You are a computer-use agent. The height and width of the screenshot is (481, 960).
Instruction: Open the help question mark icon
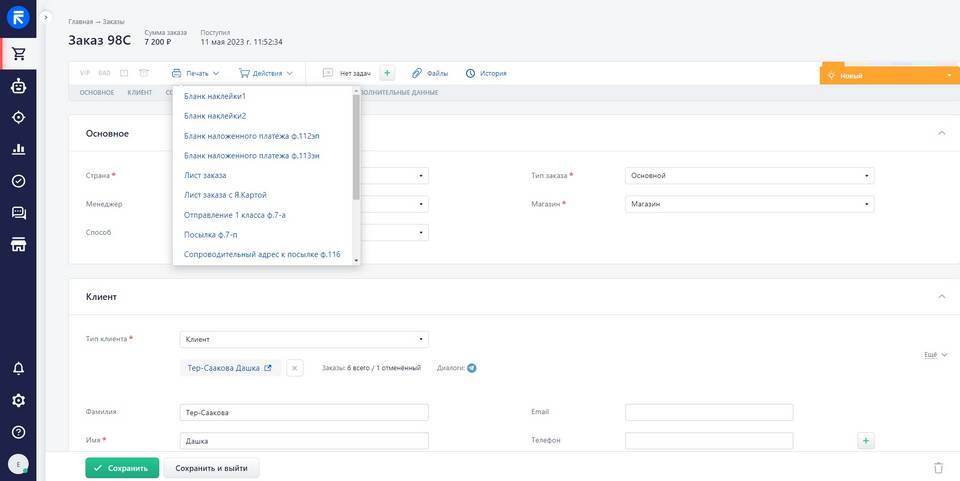(x=18, y=432)
